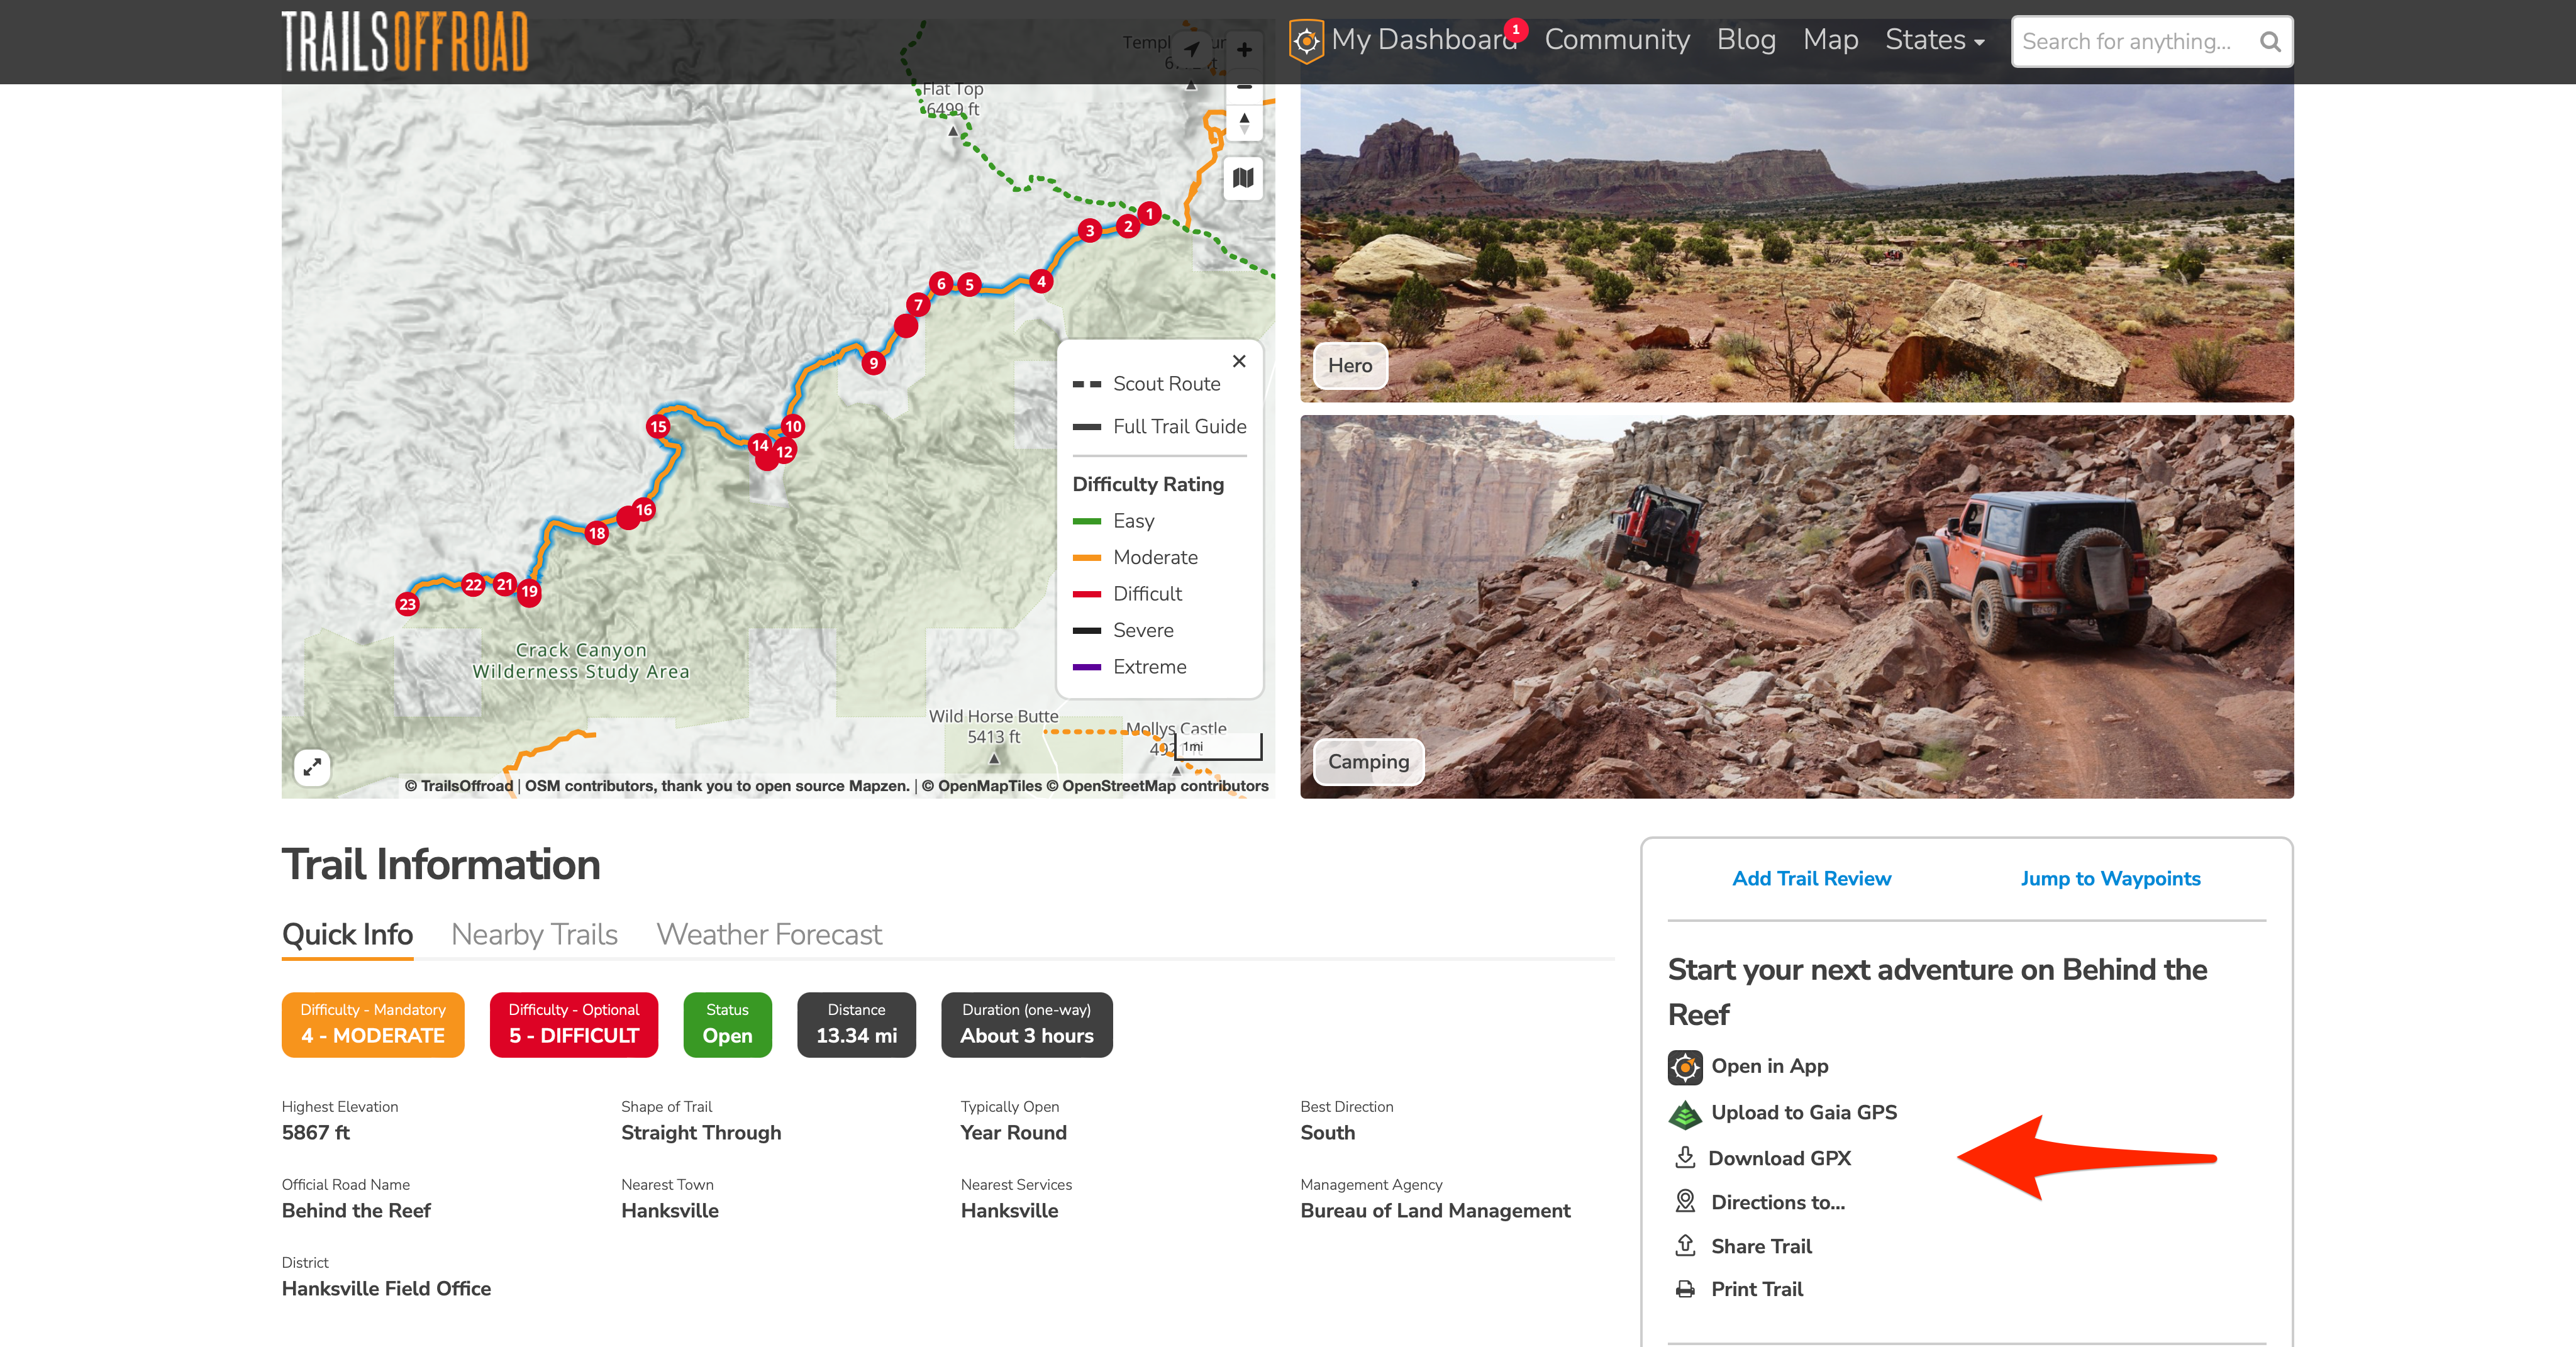Image resolution: width=2576 pixels, height=1347 pixels.
Task: Switch to the Quick Info tab
Action: [x=347, y=934]
